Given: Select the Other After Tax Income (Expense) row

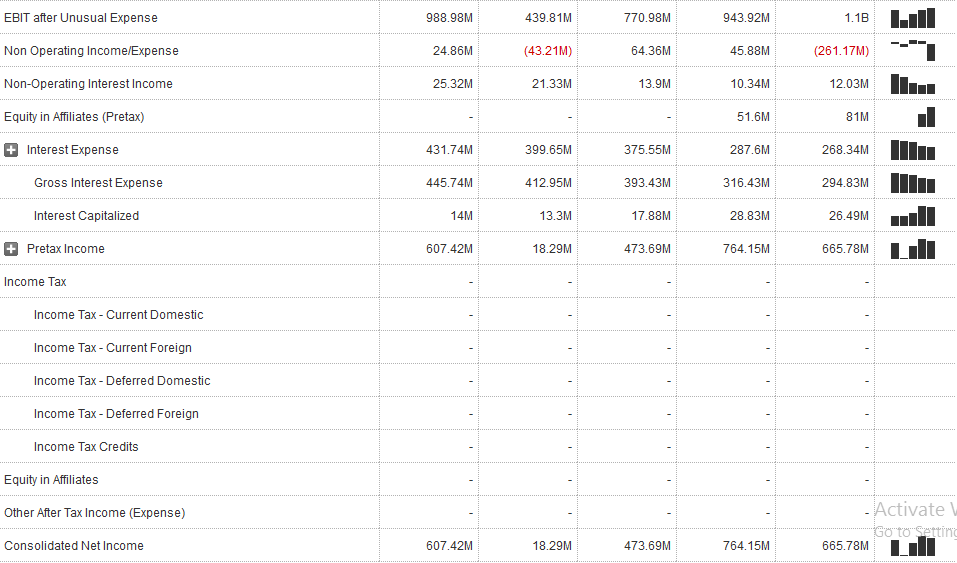Looking at the screenshot, I should tap(94, 513).
